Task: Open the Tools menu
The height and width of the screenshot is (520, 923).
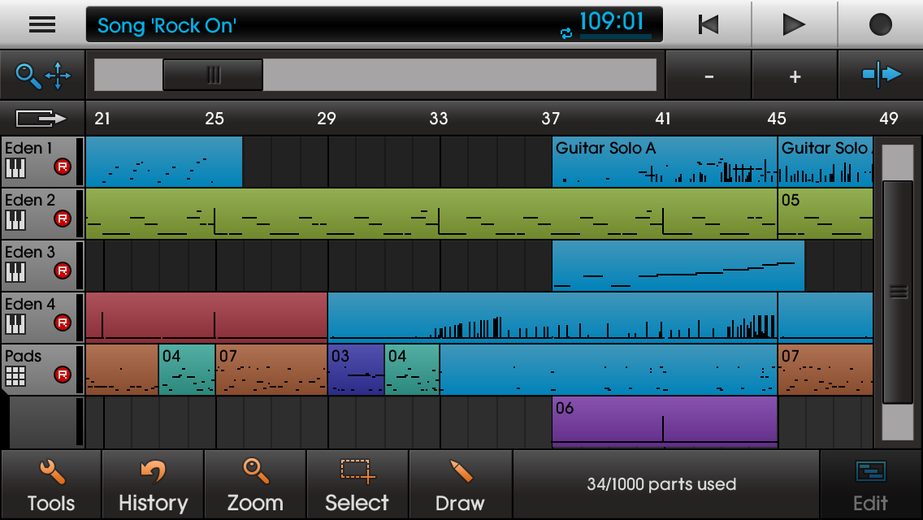Action: click(x=51, y=485)
